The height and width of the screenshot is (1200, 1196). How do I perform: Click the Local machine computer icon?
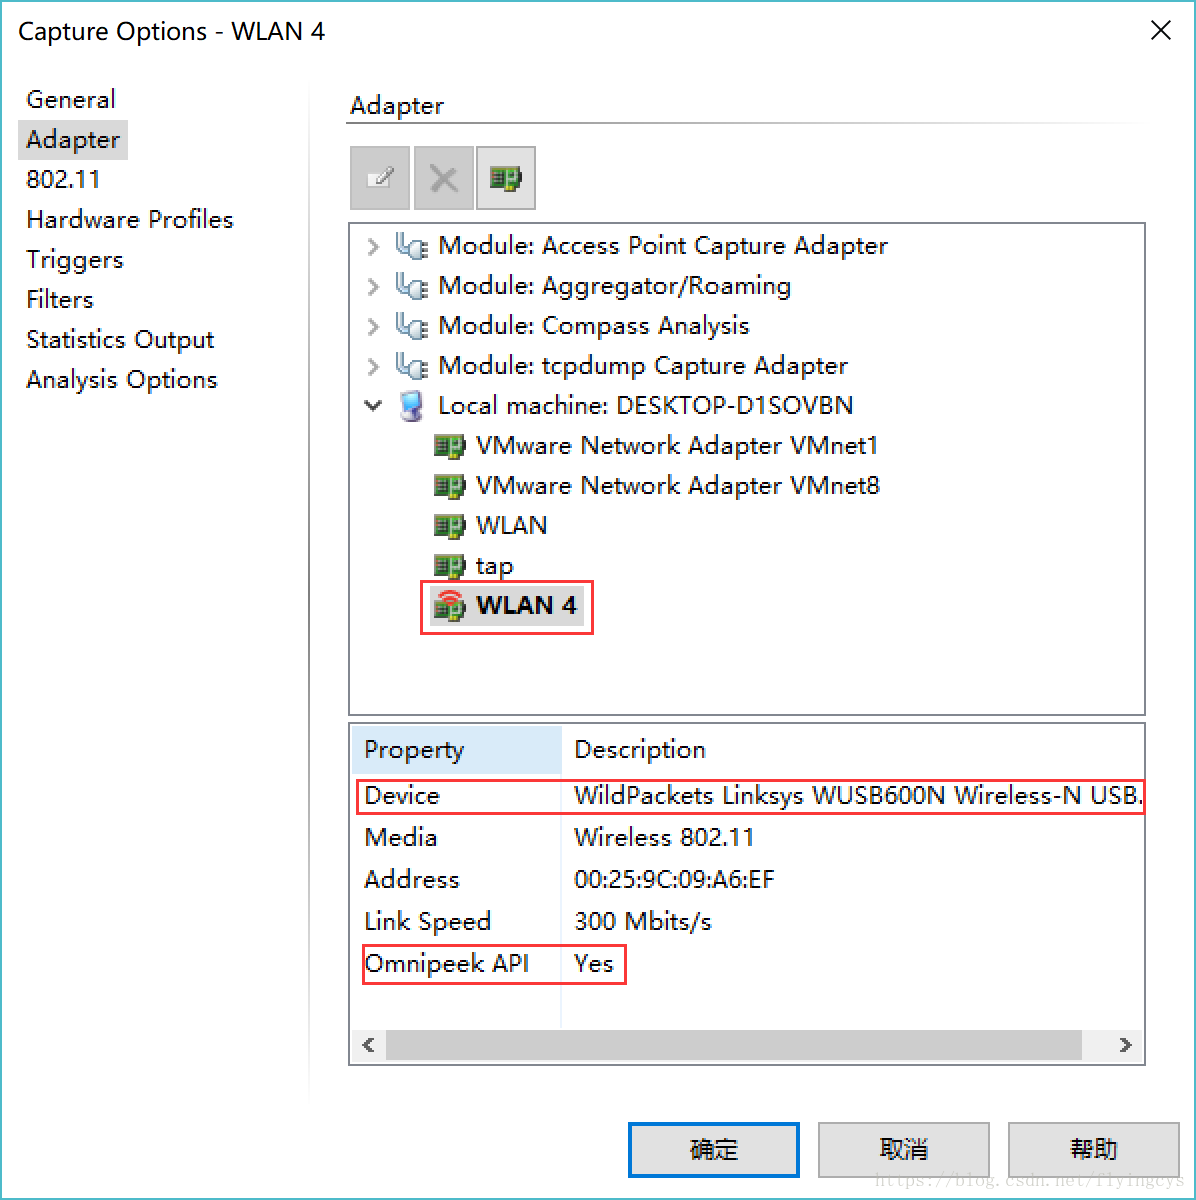411,406
